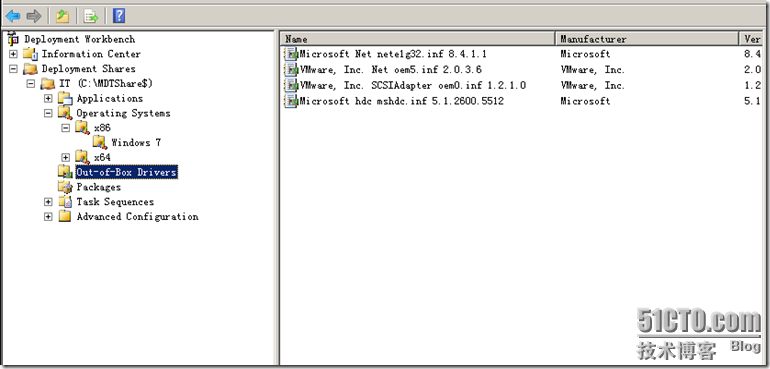770x369 pixels.
Task: Expand the Applications node
Action: [x=48, y=98]
